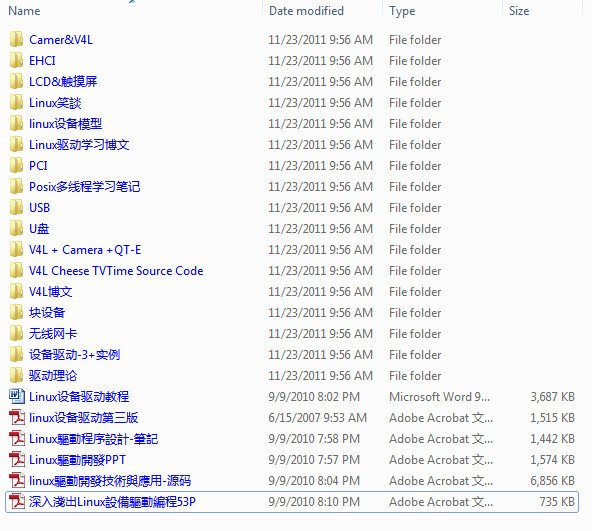
Task: Click the Linux驱动学习博文 folder icon
Action: tap(16, 145)
